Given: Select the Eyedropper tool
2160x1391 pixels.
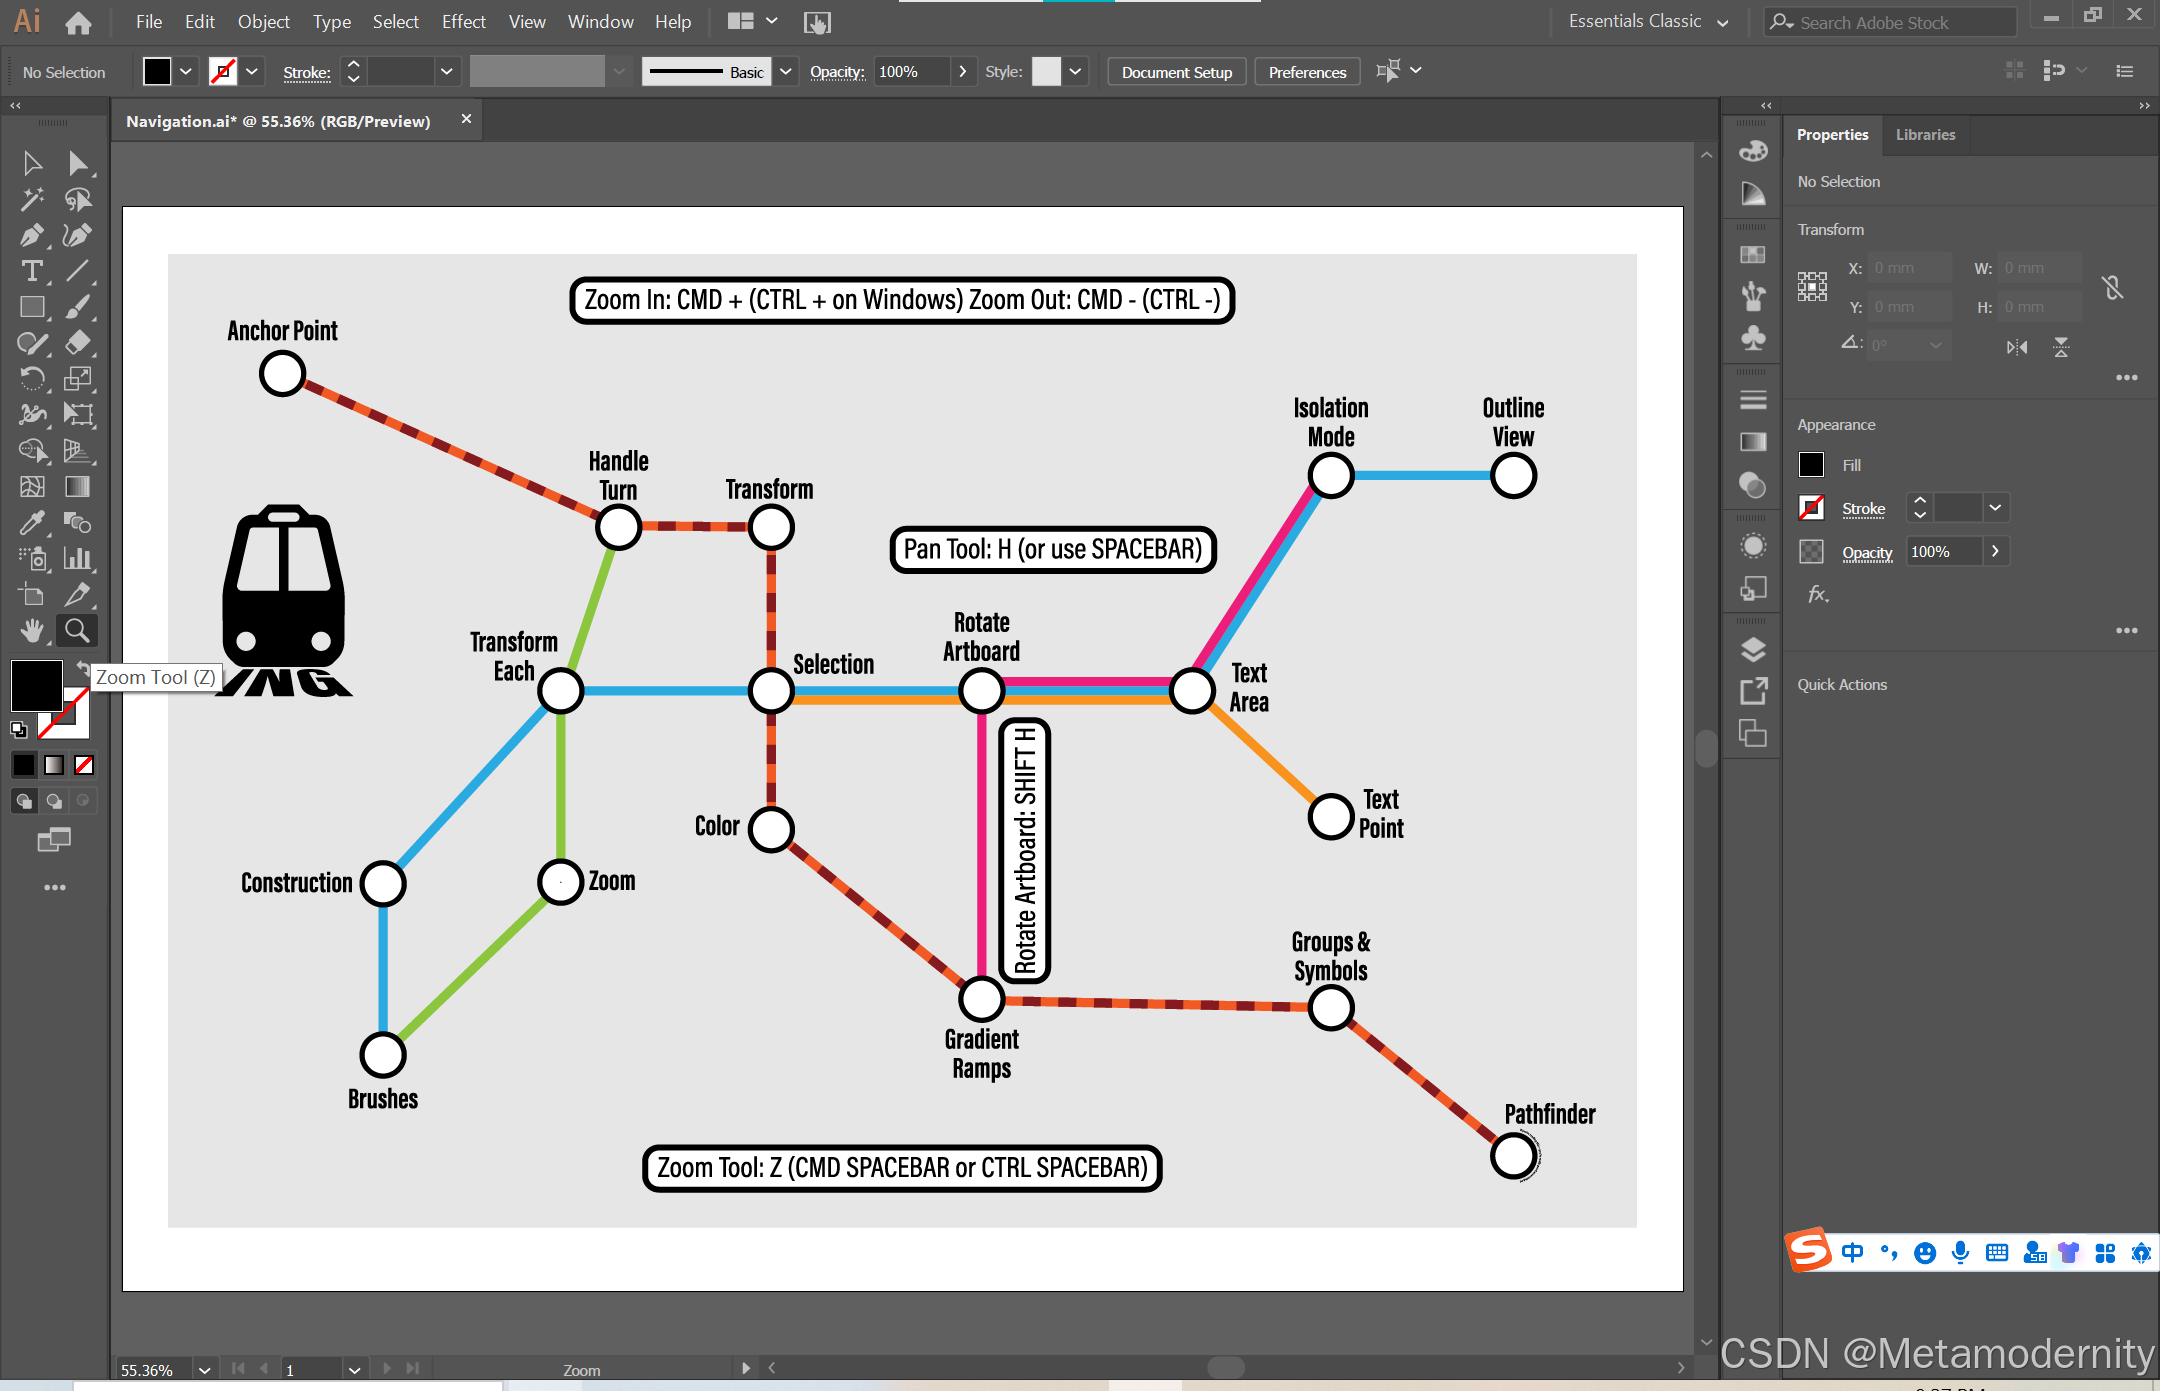Looking at the screenshot, I should (x=31, y=522).
